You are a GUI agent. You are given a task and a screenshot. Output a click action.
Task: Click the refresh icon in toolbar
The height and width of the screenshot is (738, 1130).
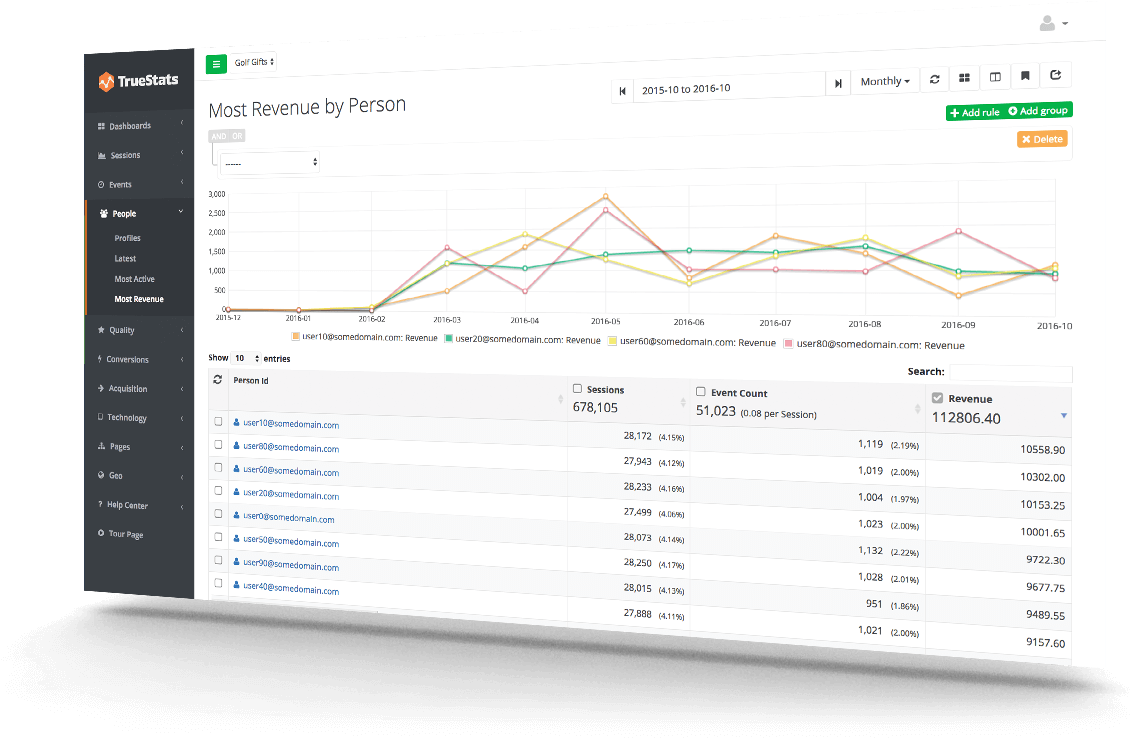pos(934,80)
